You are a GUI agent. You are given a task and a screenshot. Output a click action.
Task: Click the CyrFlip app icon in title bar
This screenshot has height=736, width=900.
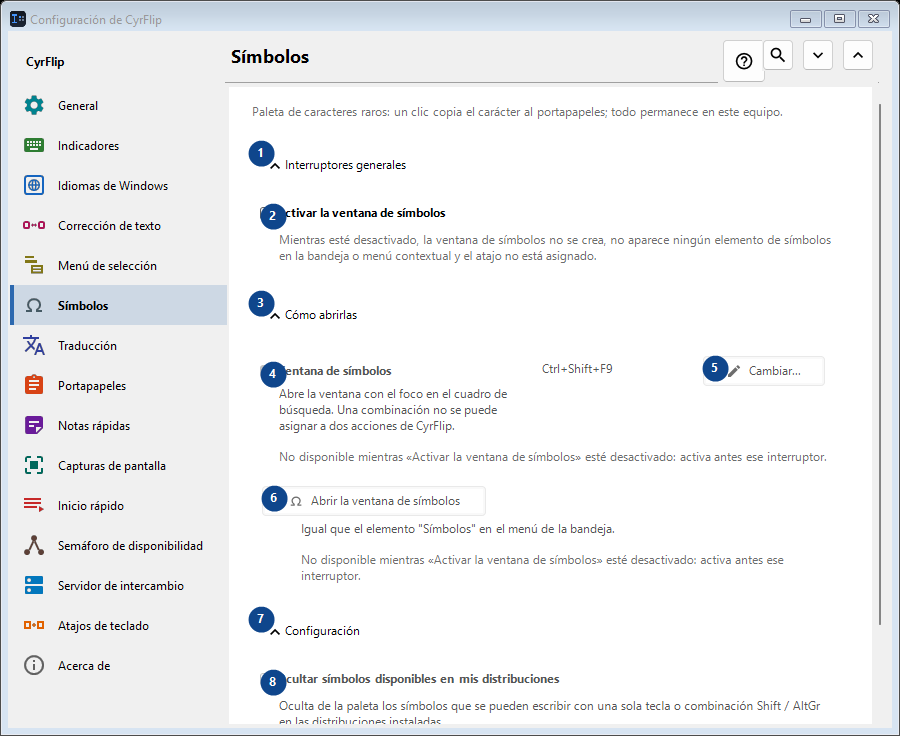click(18, 19)
